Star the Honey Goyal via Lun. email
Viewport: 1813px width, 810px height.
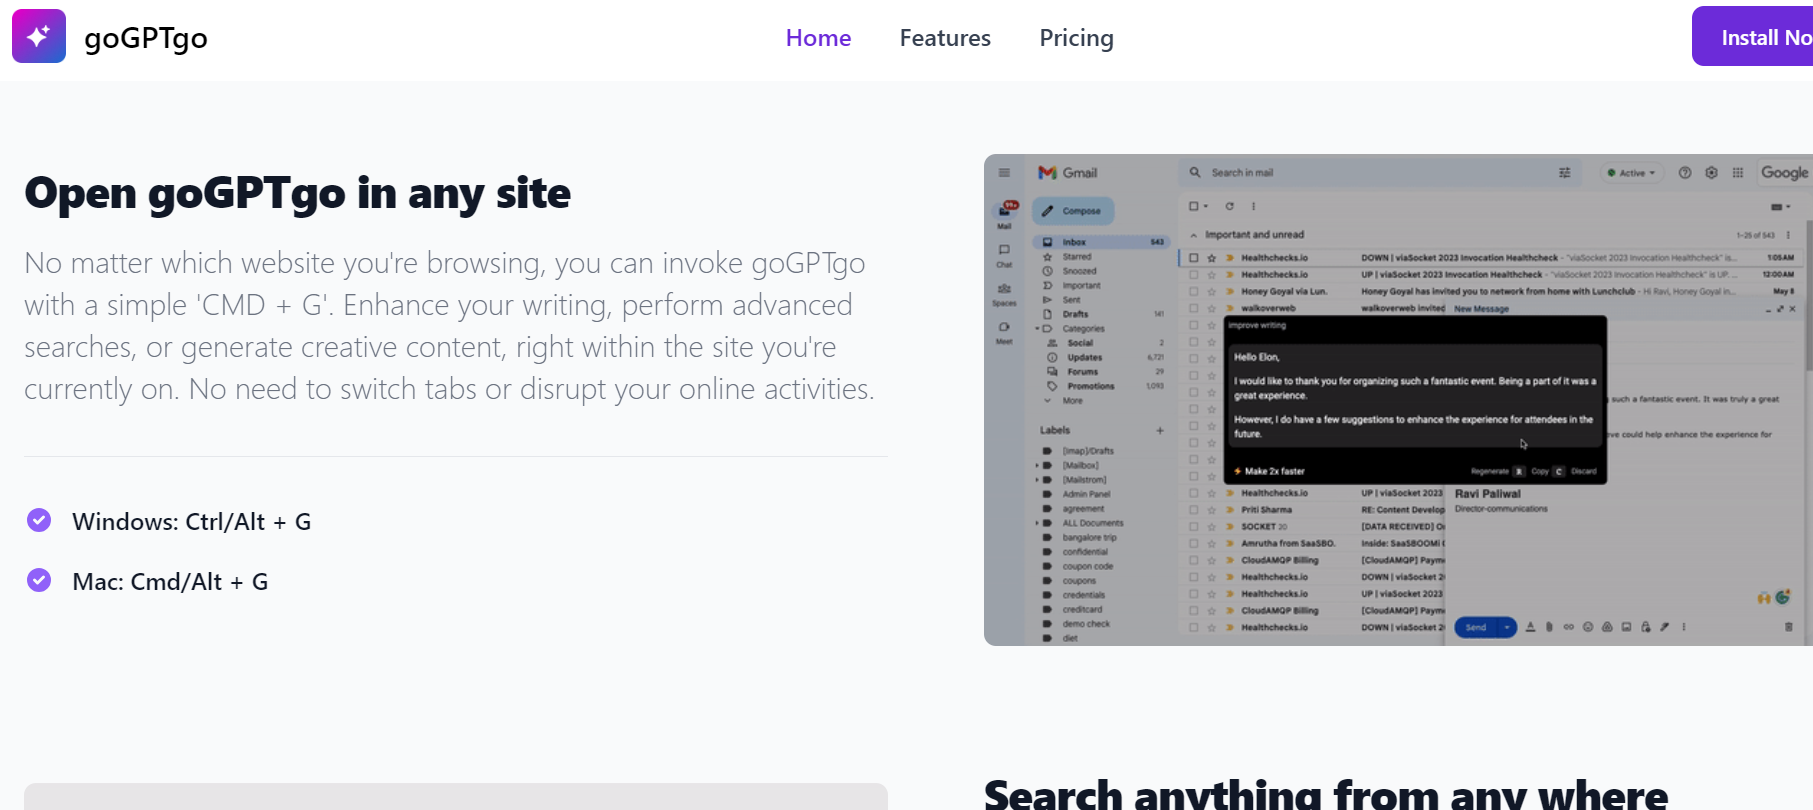1212,291
